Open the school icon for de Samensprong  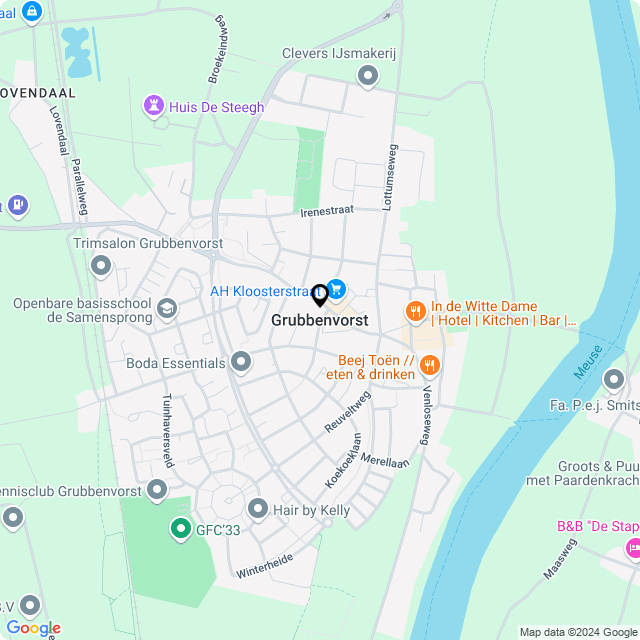click(x=167, y=309)
